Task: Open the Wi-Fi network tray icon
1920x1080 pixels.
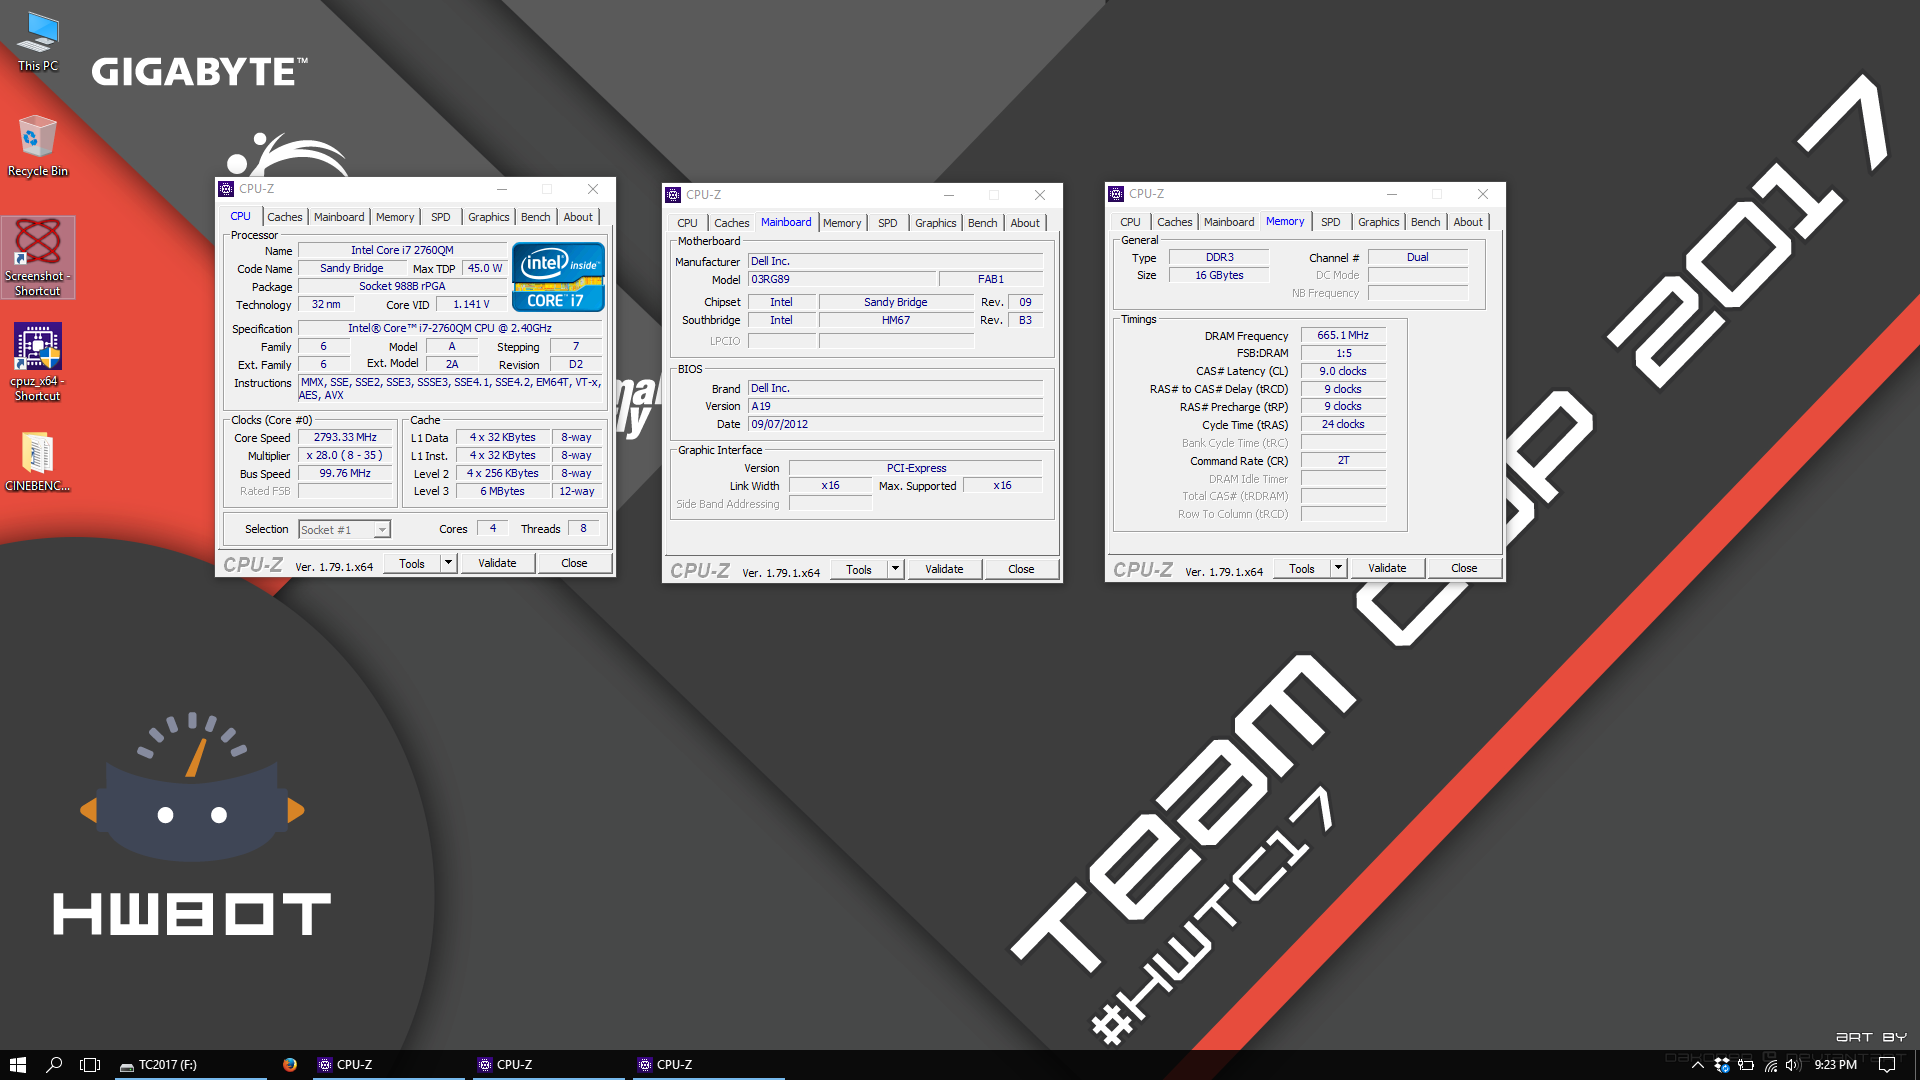Action: click(x=1770, y=1065)
